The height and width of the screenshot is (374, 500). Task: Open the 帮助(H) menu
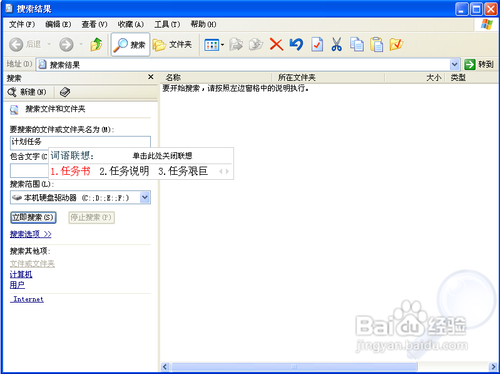[203, 24]
